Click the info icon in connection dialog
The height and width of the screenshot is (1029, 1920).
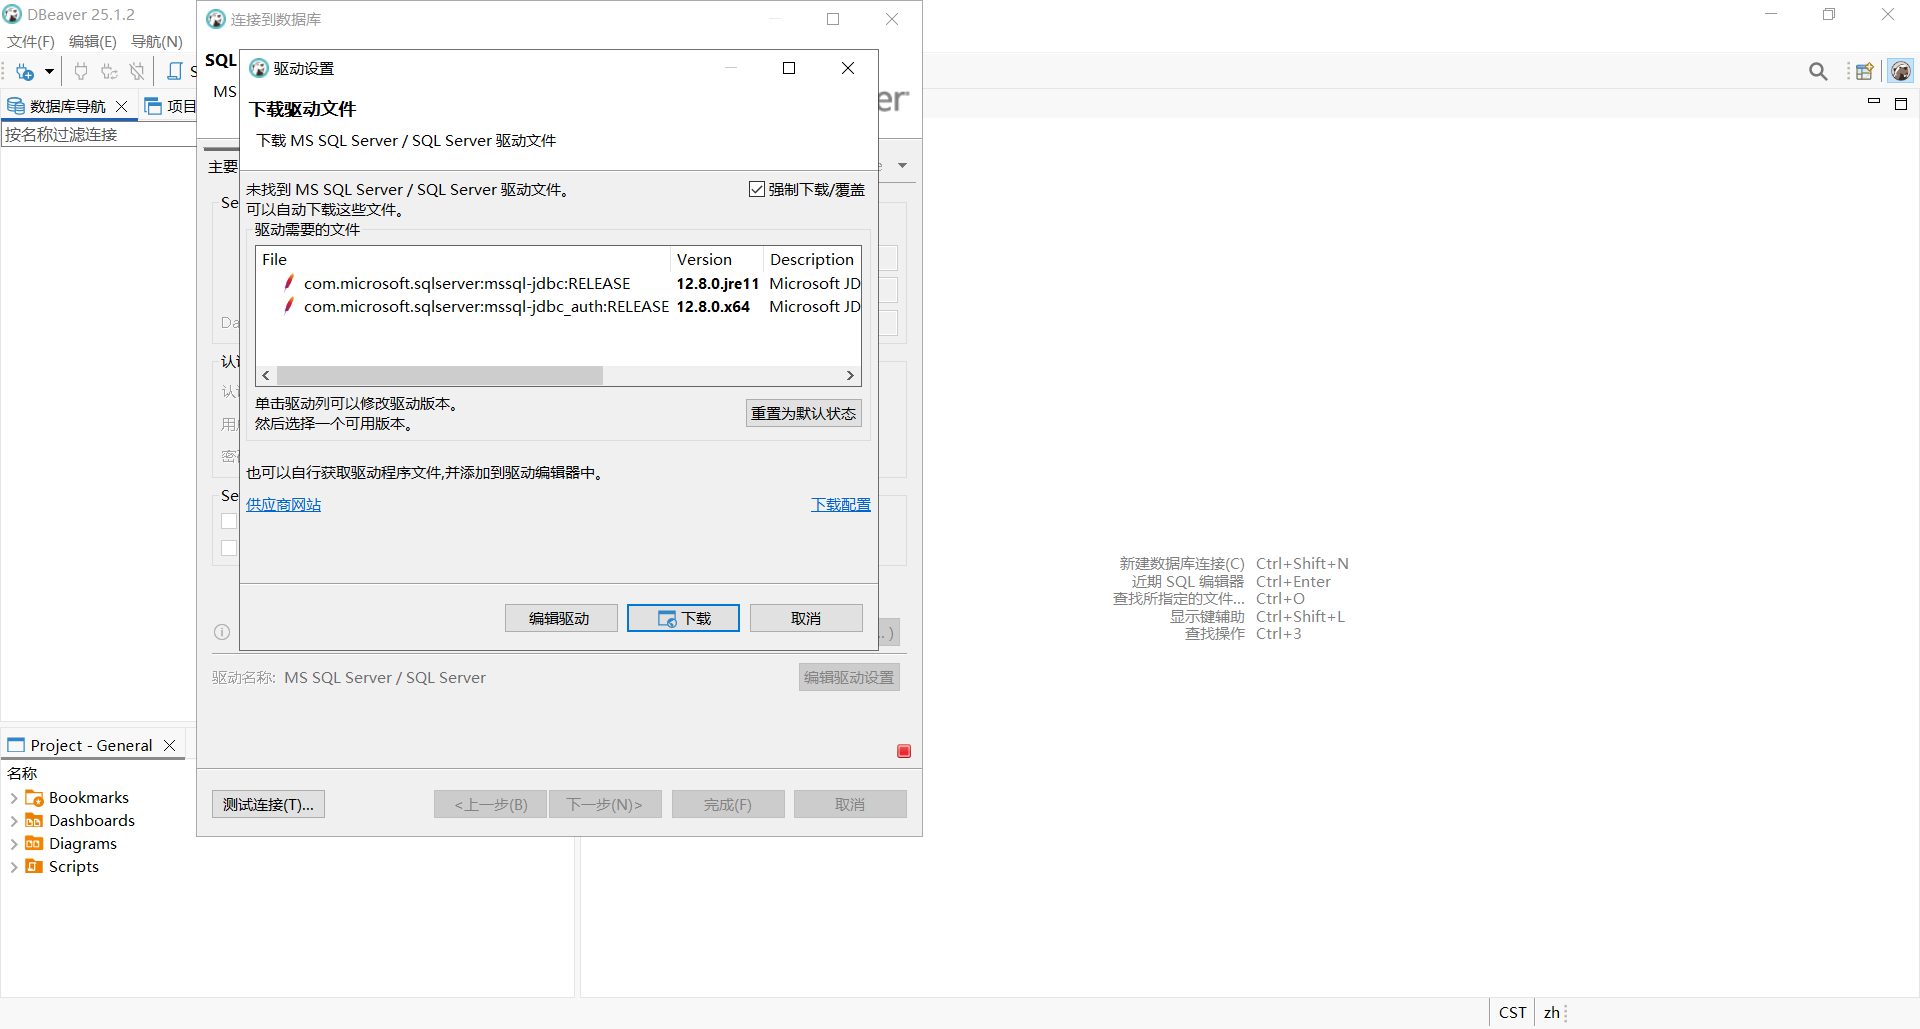222,632
